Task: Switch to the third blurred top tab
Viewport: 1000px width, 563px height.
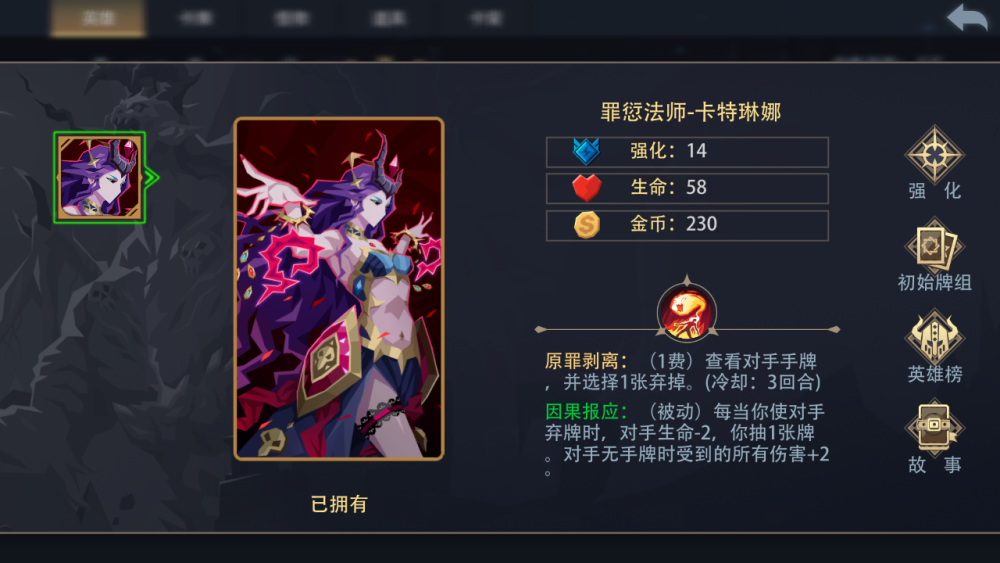Action: pos(292,18)
